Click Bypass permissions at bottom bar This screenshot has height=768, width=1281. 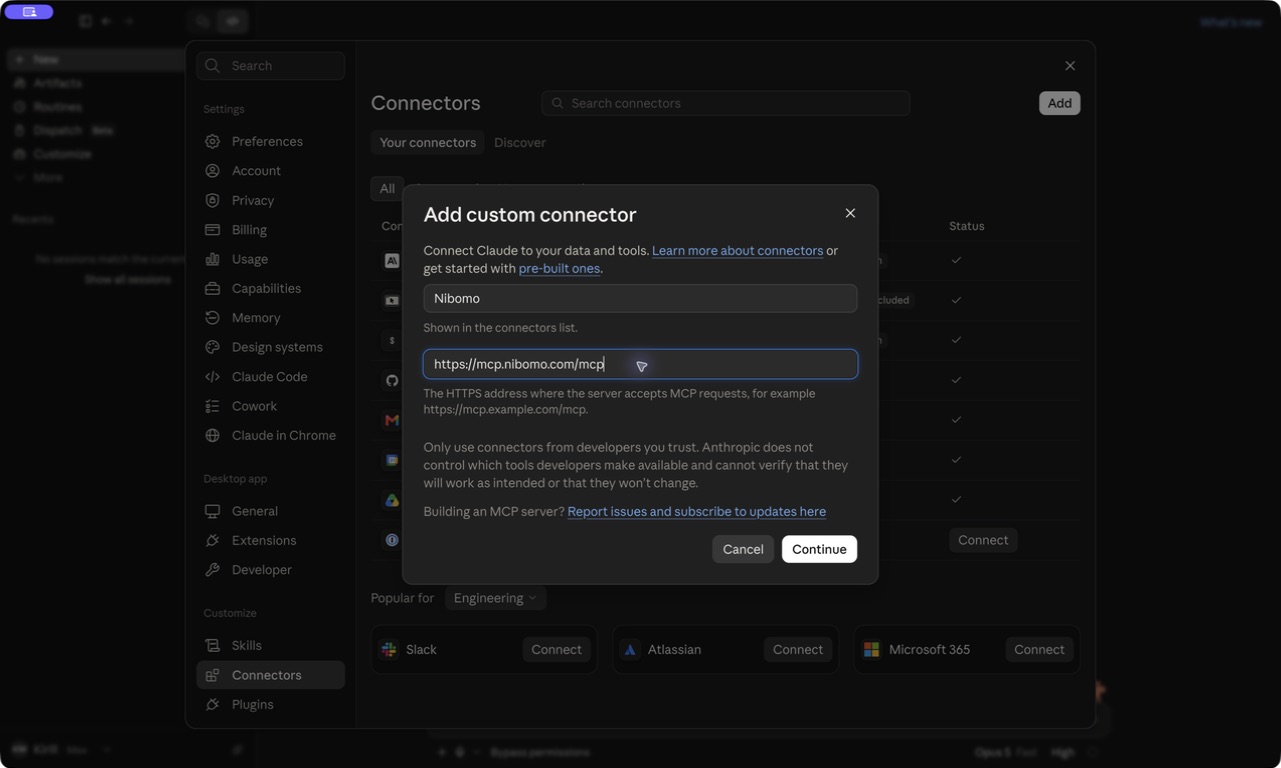540,752
